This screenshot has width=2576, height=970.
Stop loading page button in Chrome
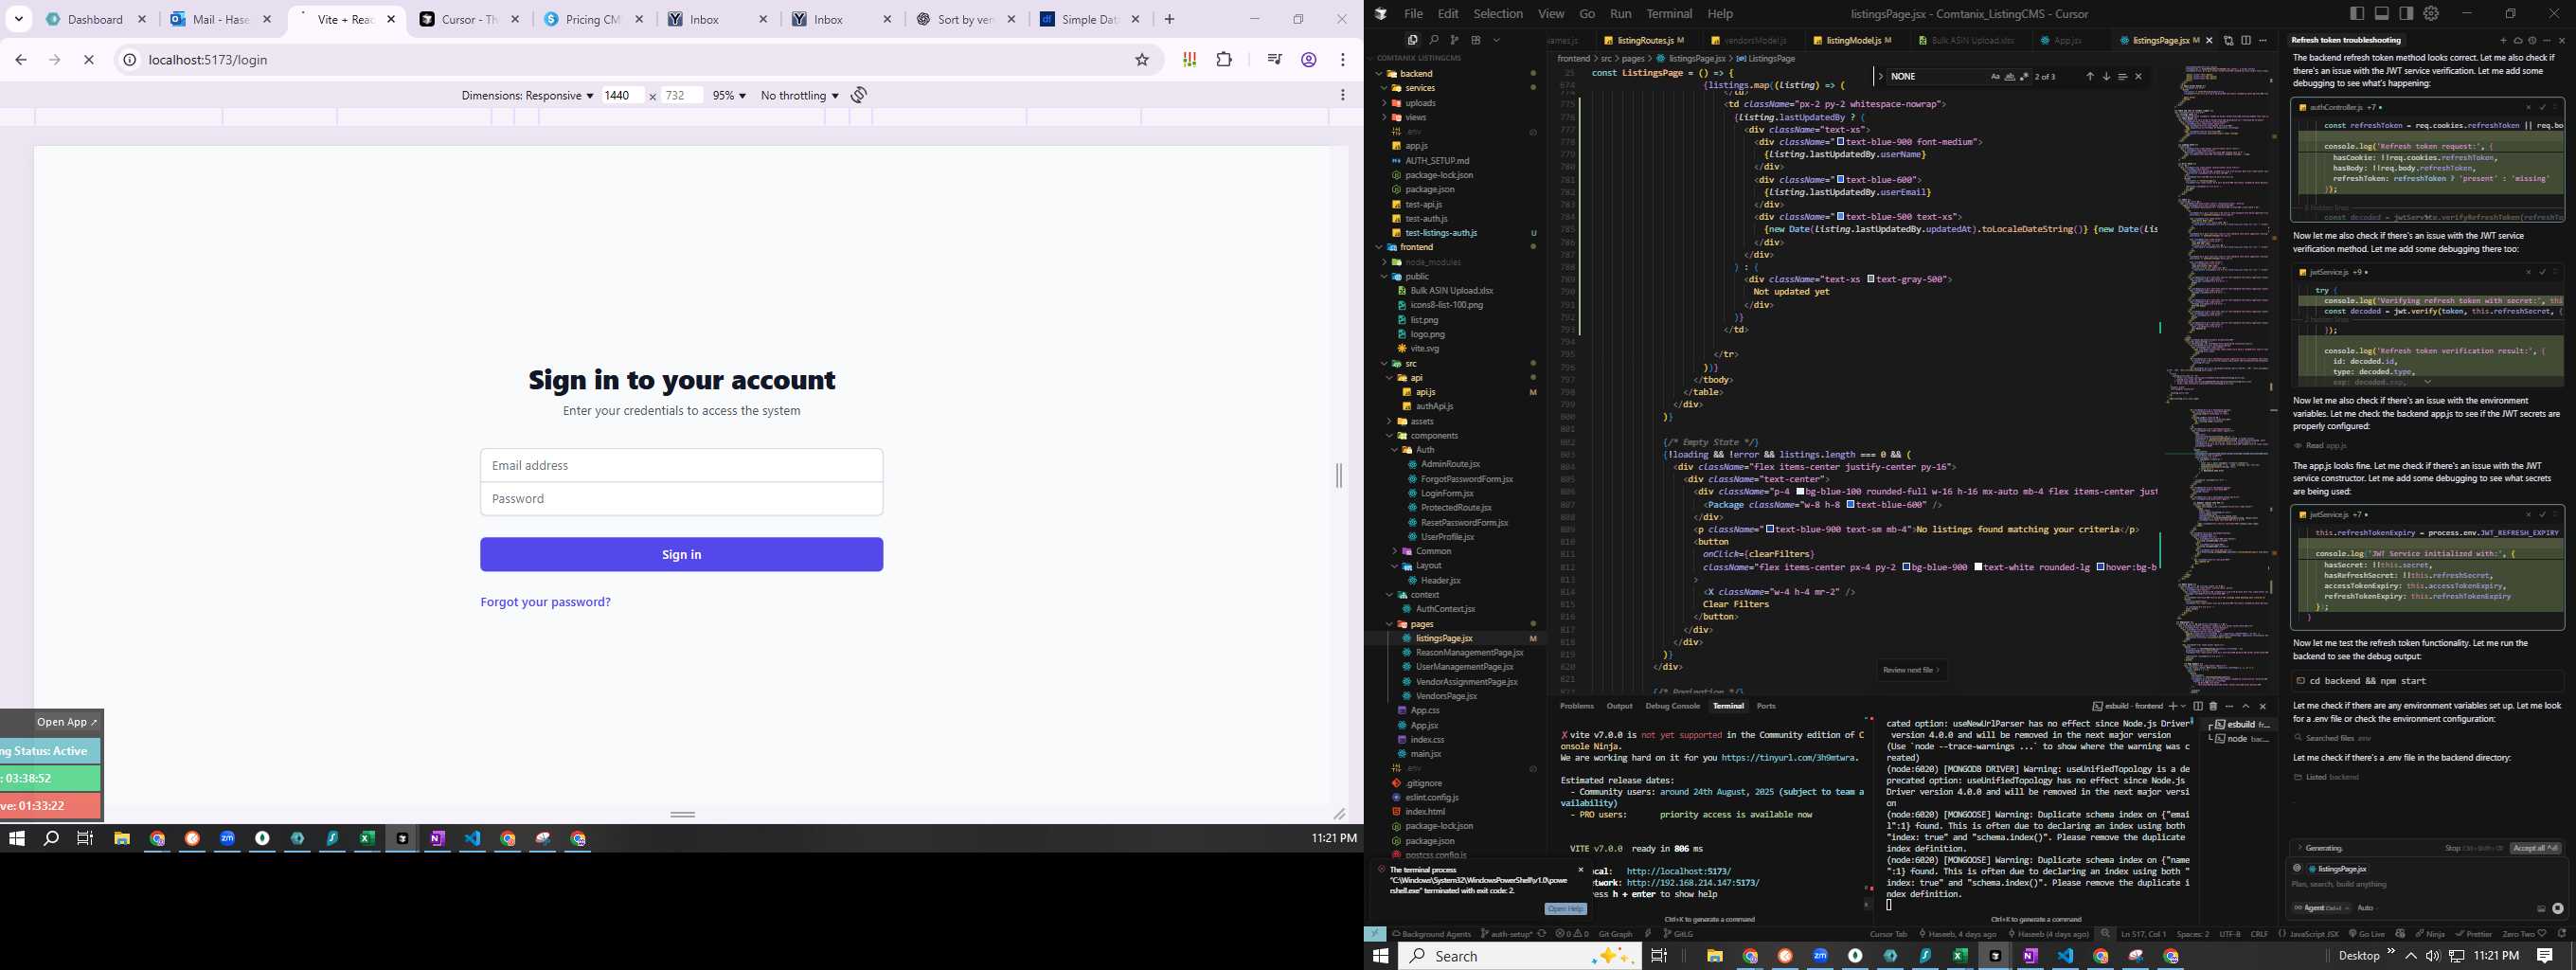89,60
